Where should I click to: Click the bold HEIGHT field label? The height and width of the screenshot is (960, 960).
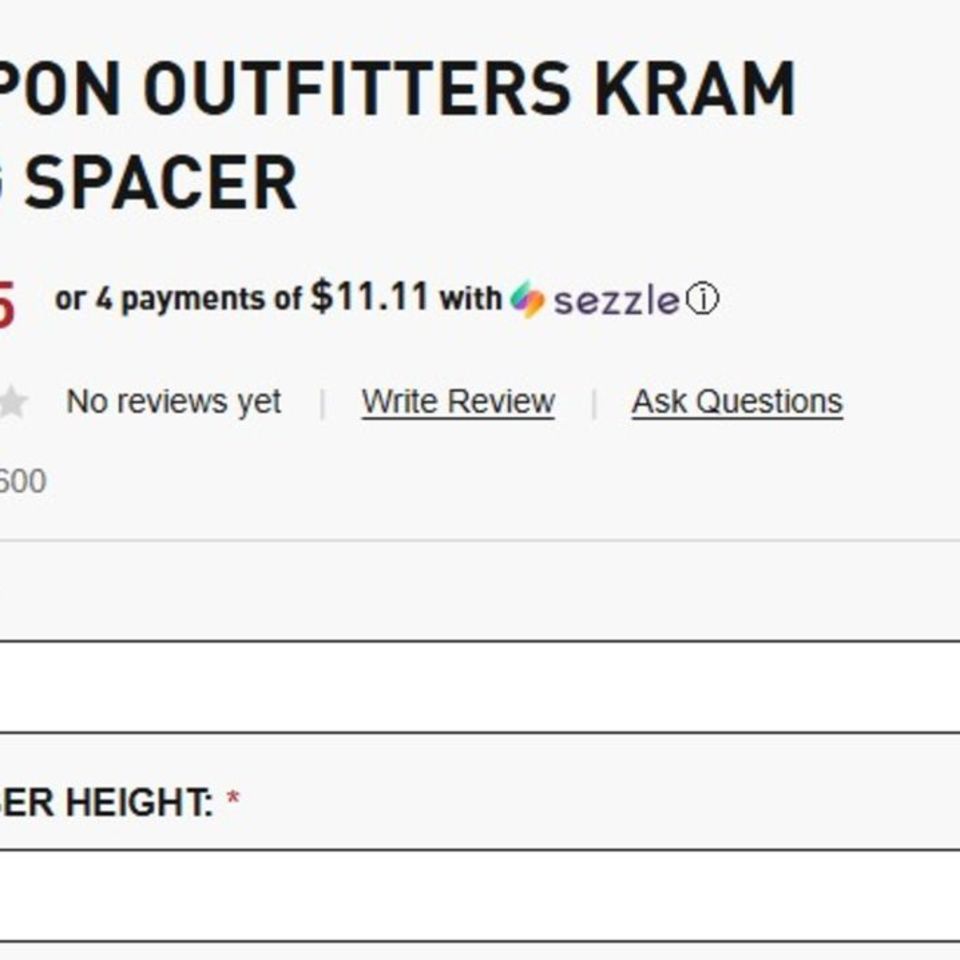110,800
